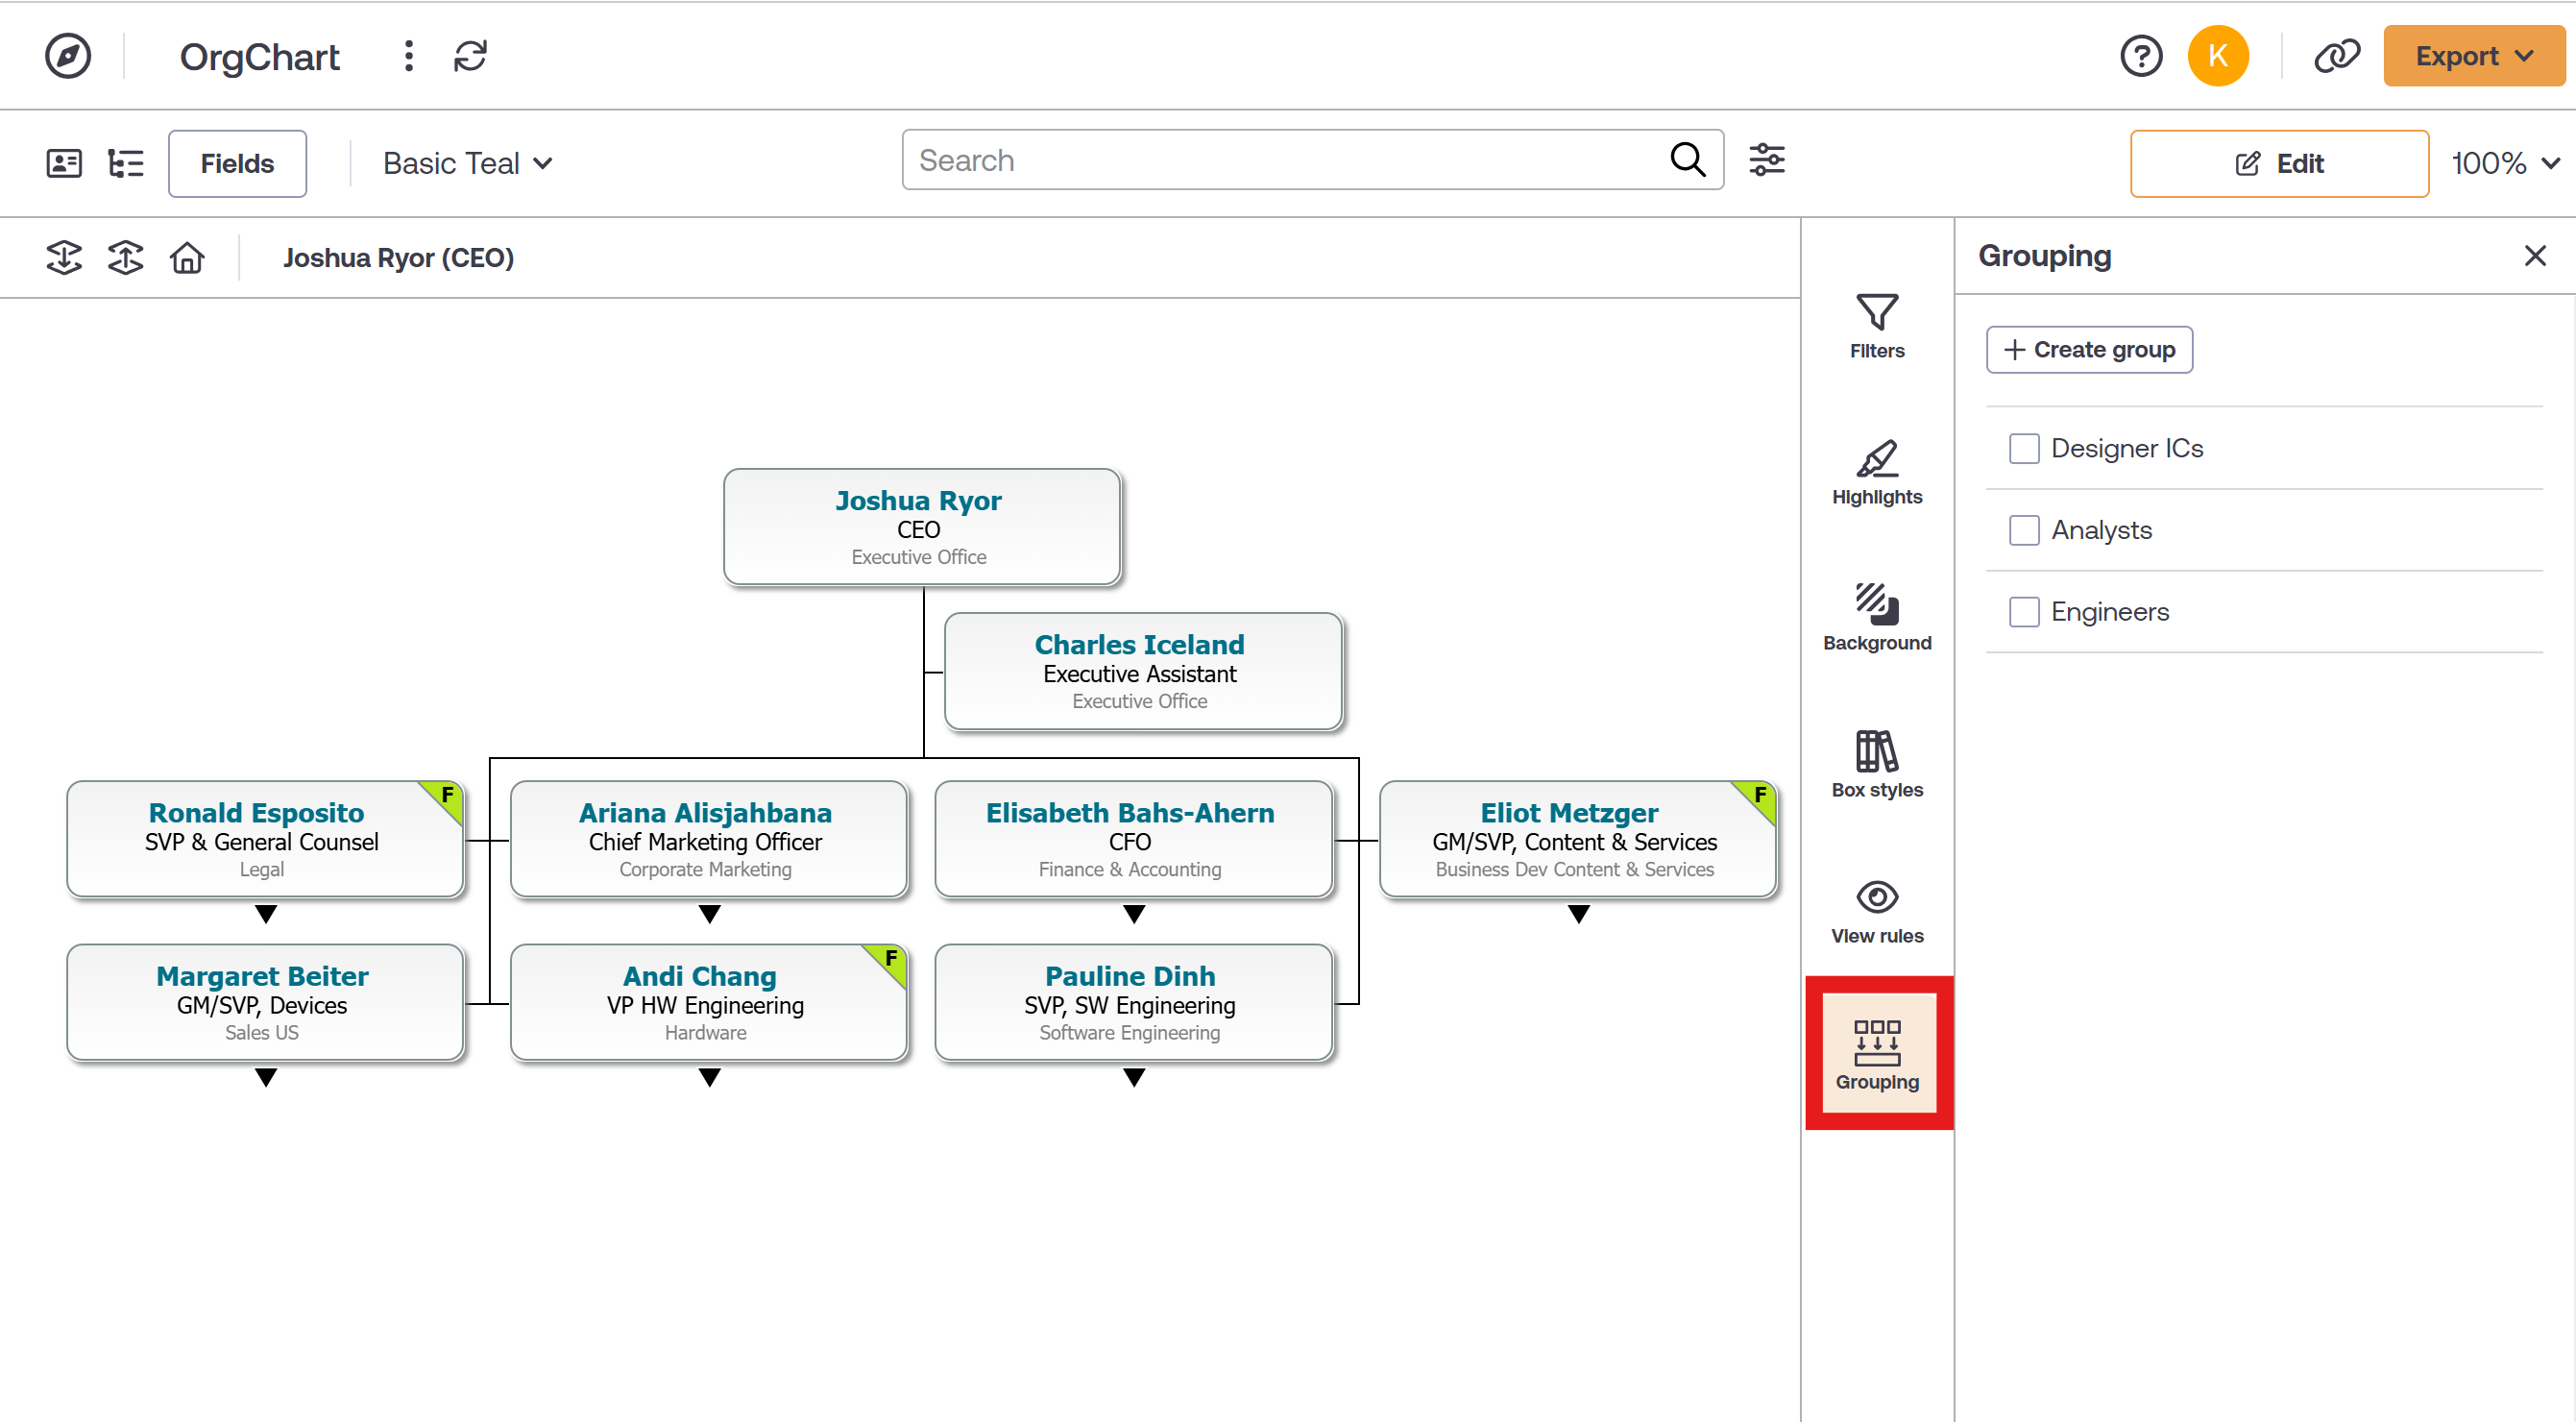Screen dimensions: 2576x1422
Task: Click the Edit button
Action: click(x=2280, y=163)
